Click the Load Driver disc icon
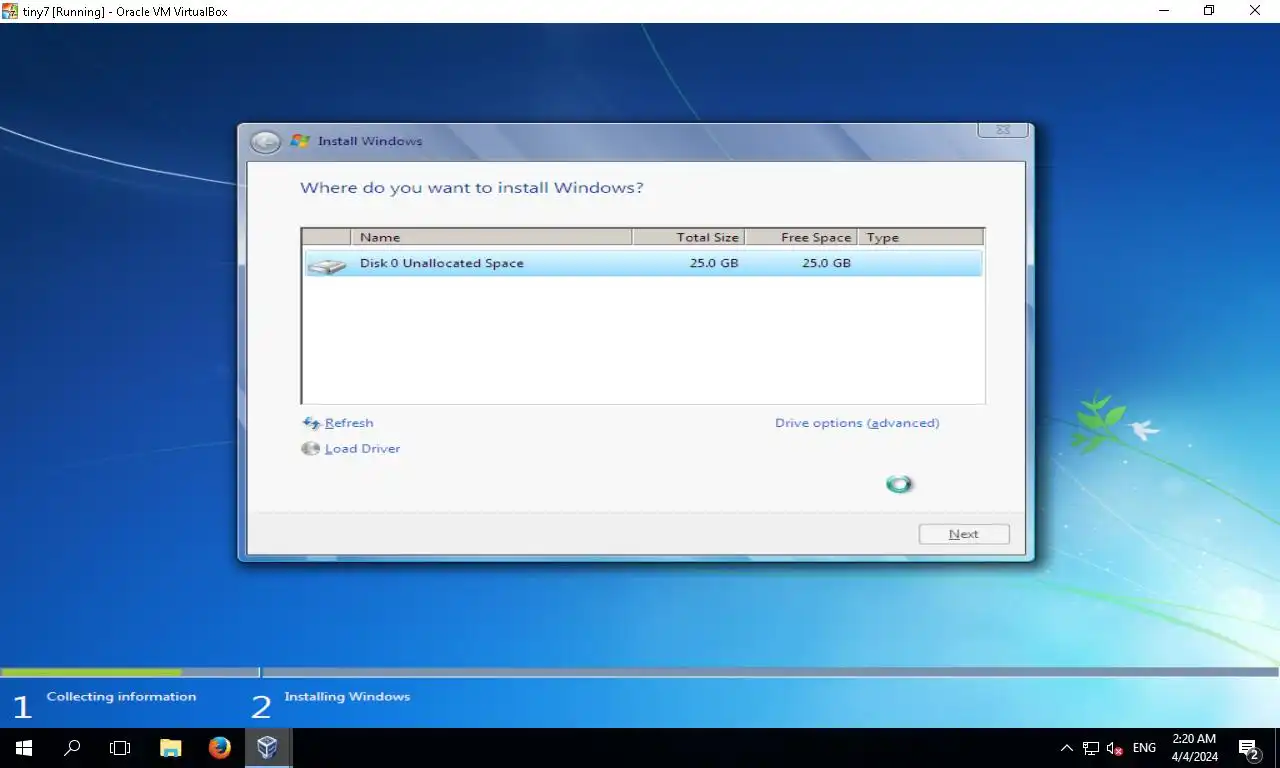 (311, 449)
